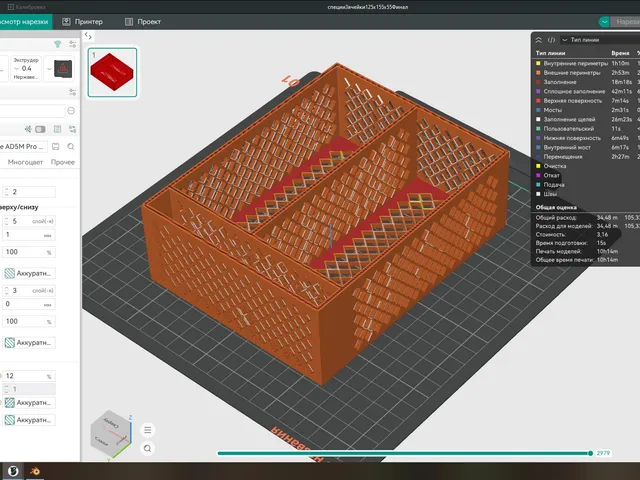Save the current process preset
Screen dimensions: 640x480
pos(56,146)
